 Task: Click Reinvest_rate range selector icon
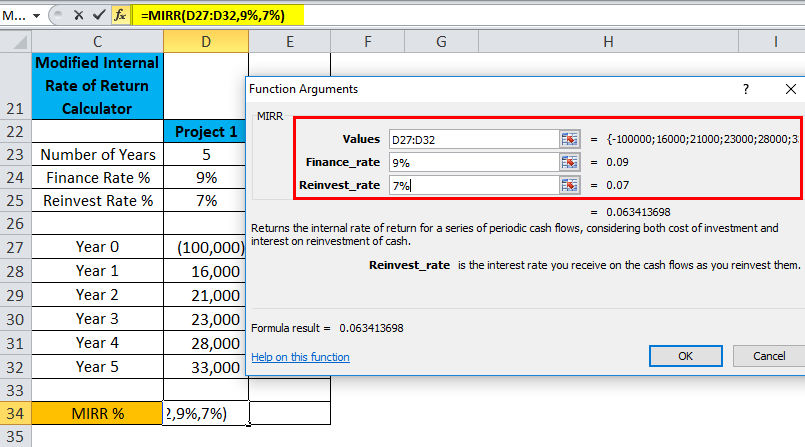pos(569,185)
